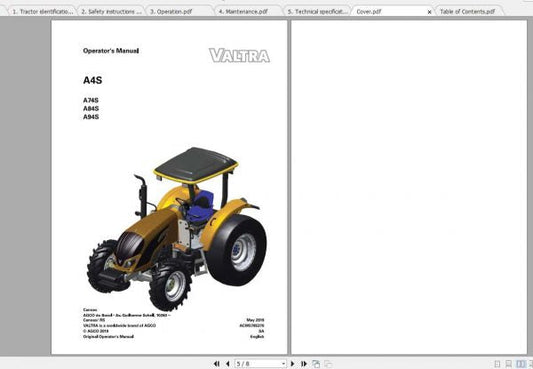This screenshot has width=533, height=369.
Task: Open the 4. Maintenance.pdf tab
Action: point(243,12)
